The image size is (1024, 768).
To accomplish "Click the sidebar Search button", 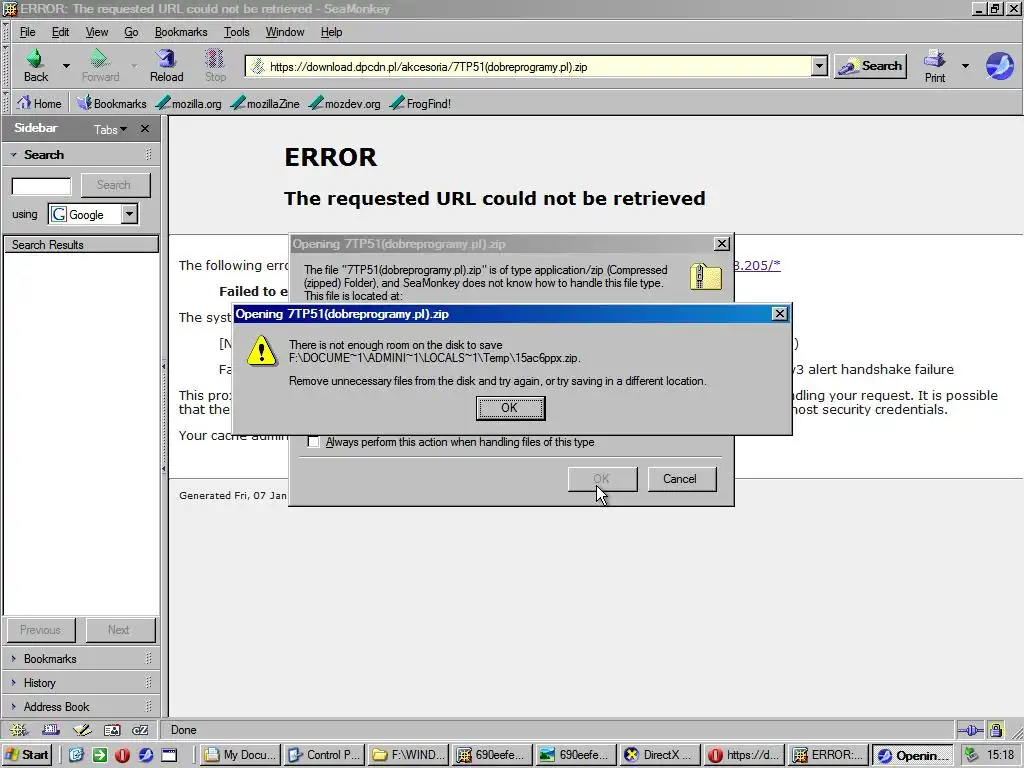I will tap(115, 185).
